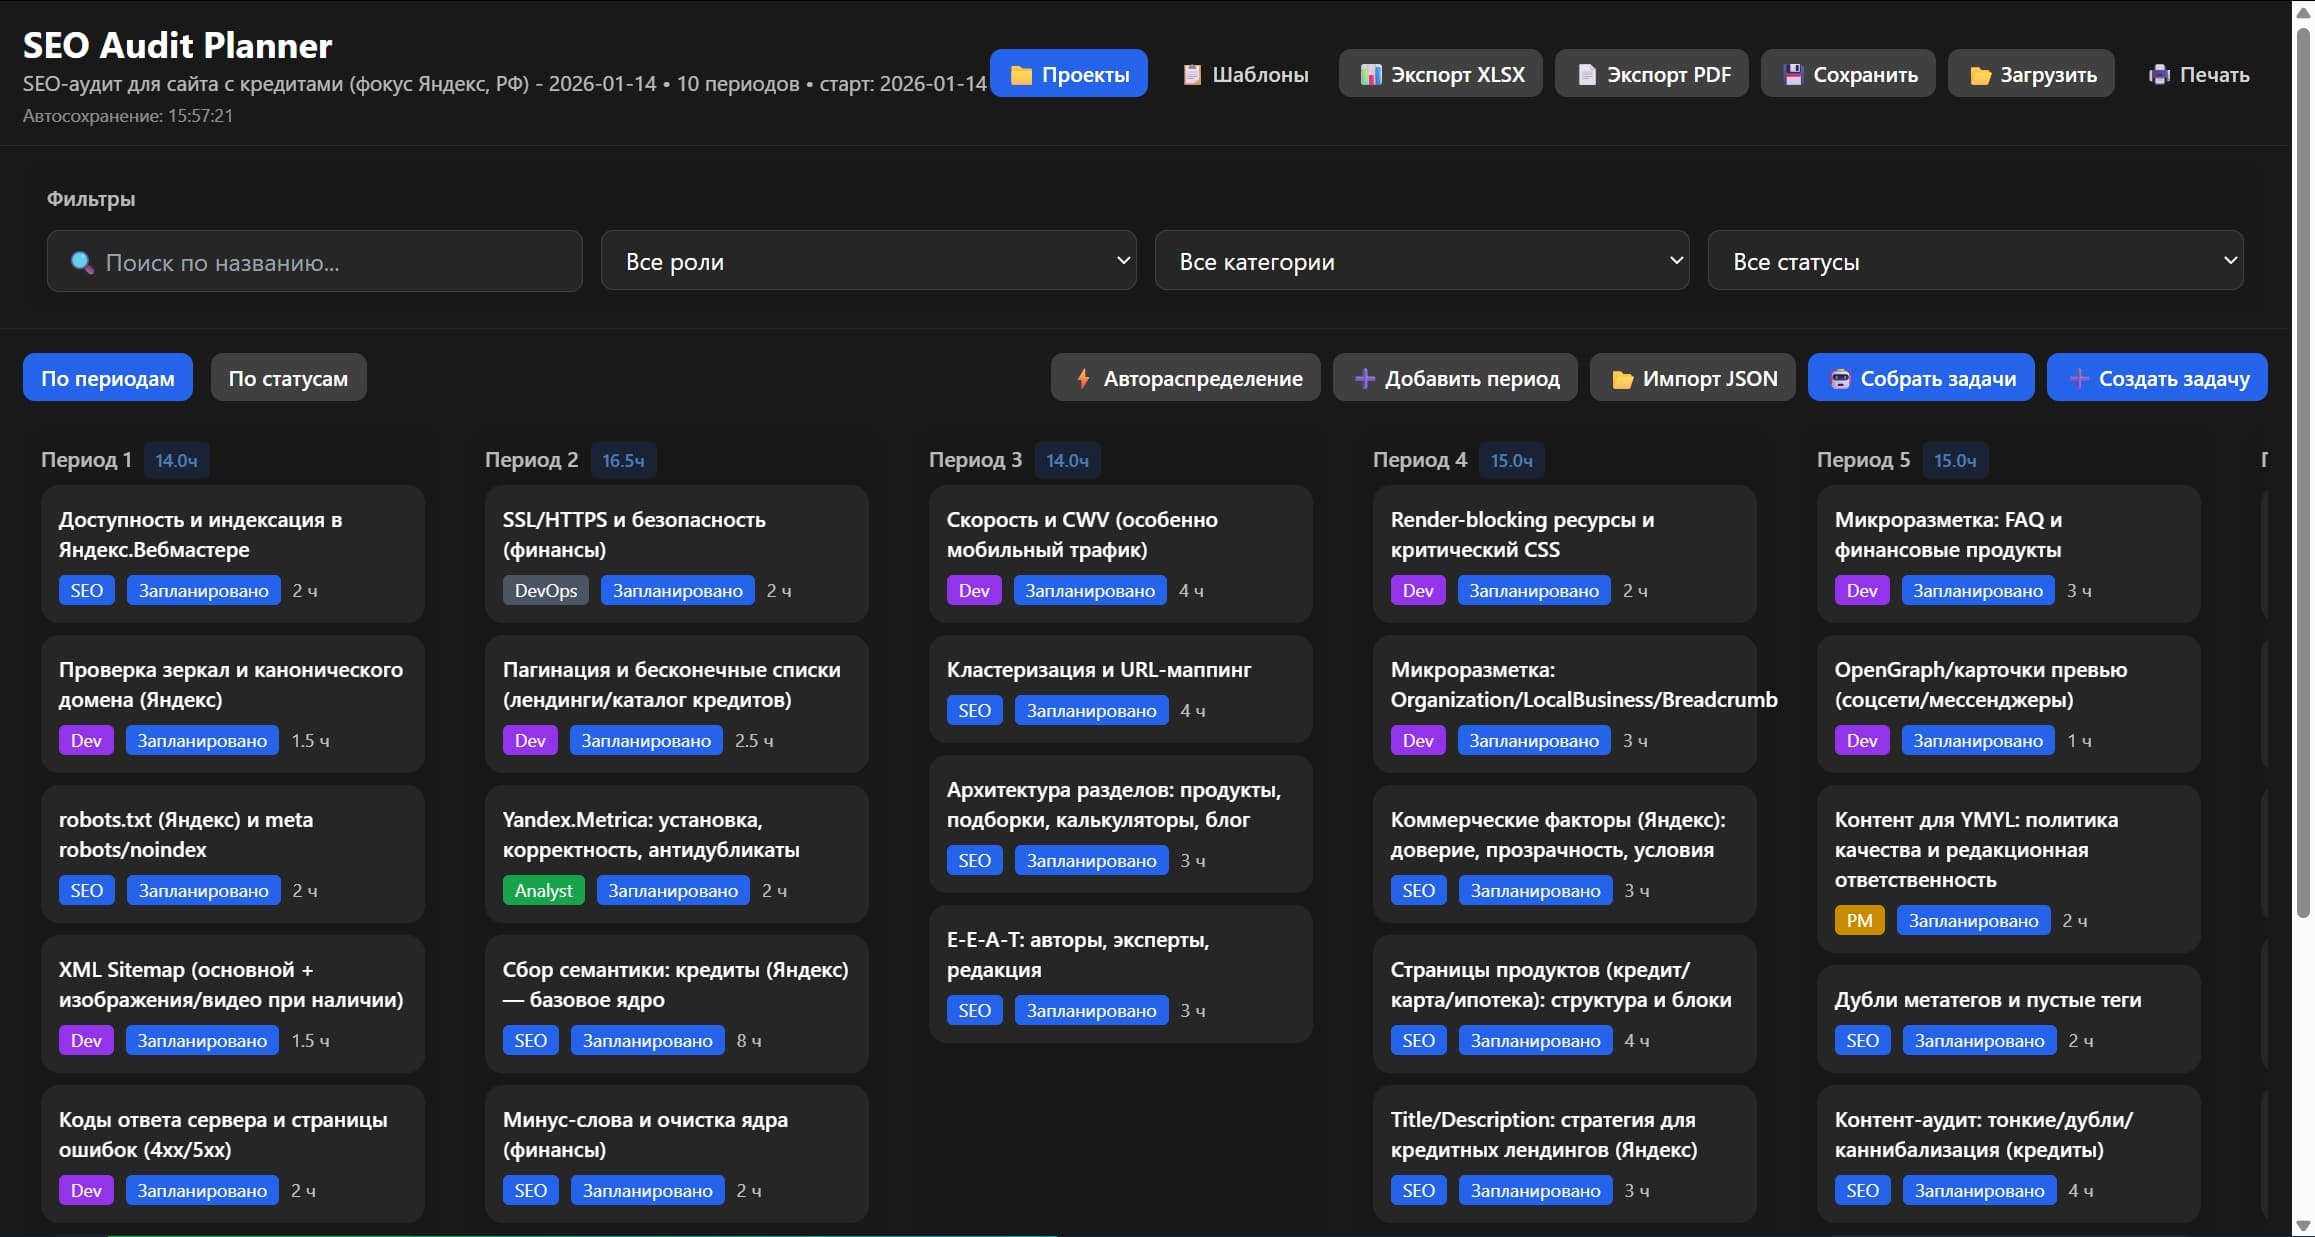Click the Экспорт XLSX spreadsheet icon

click(1371, 73)
